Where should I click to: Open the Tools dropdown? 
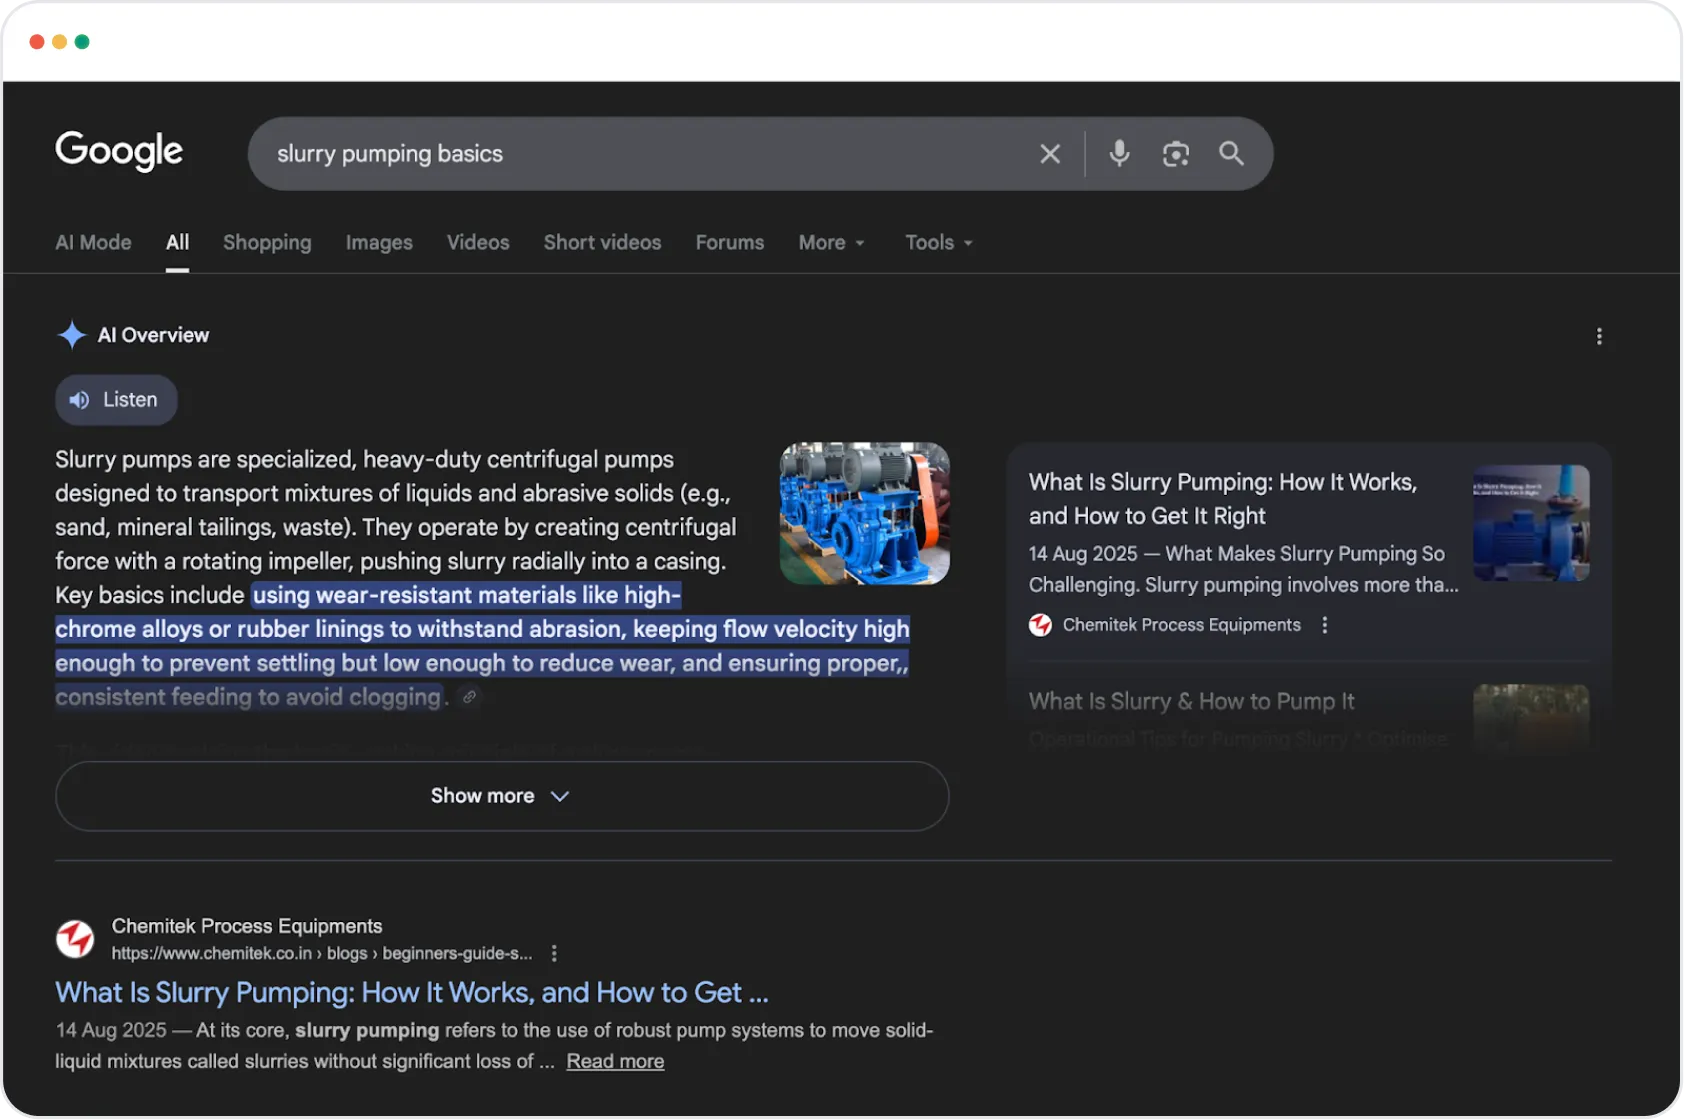pyautogui.click(x=939, y=243)
